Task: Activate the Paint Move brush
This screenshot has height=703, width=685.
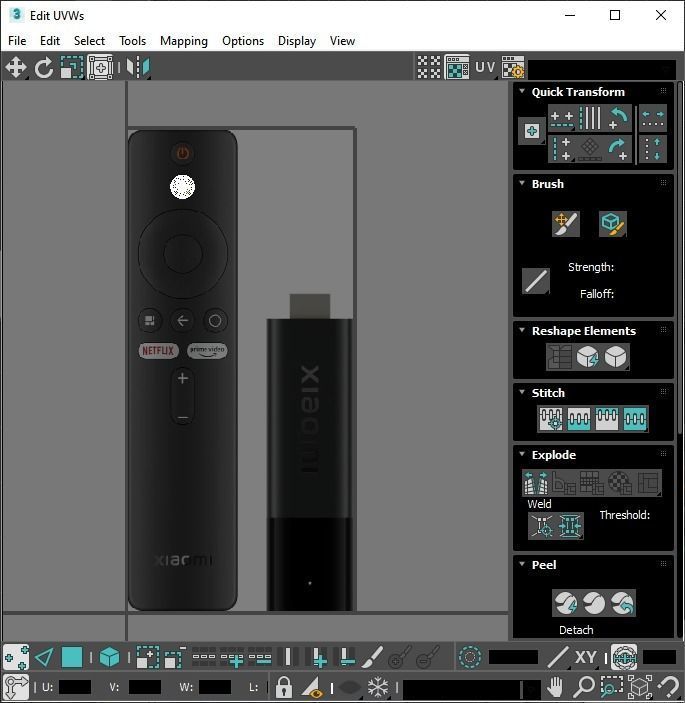Action: pos(566,224)
